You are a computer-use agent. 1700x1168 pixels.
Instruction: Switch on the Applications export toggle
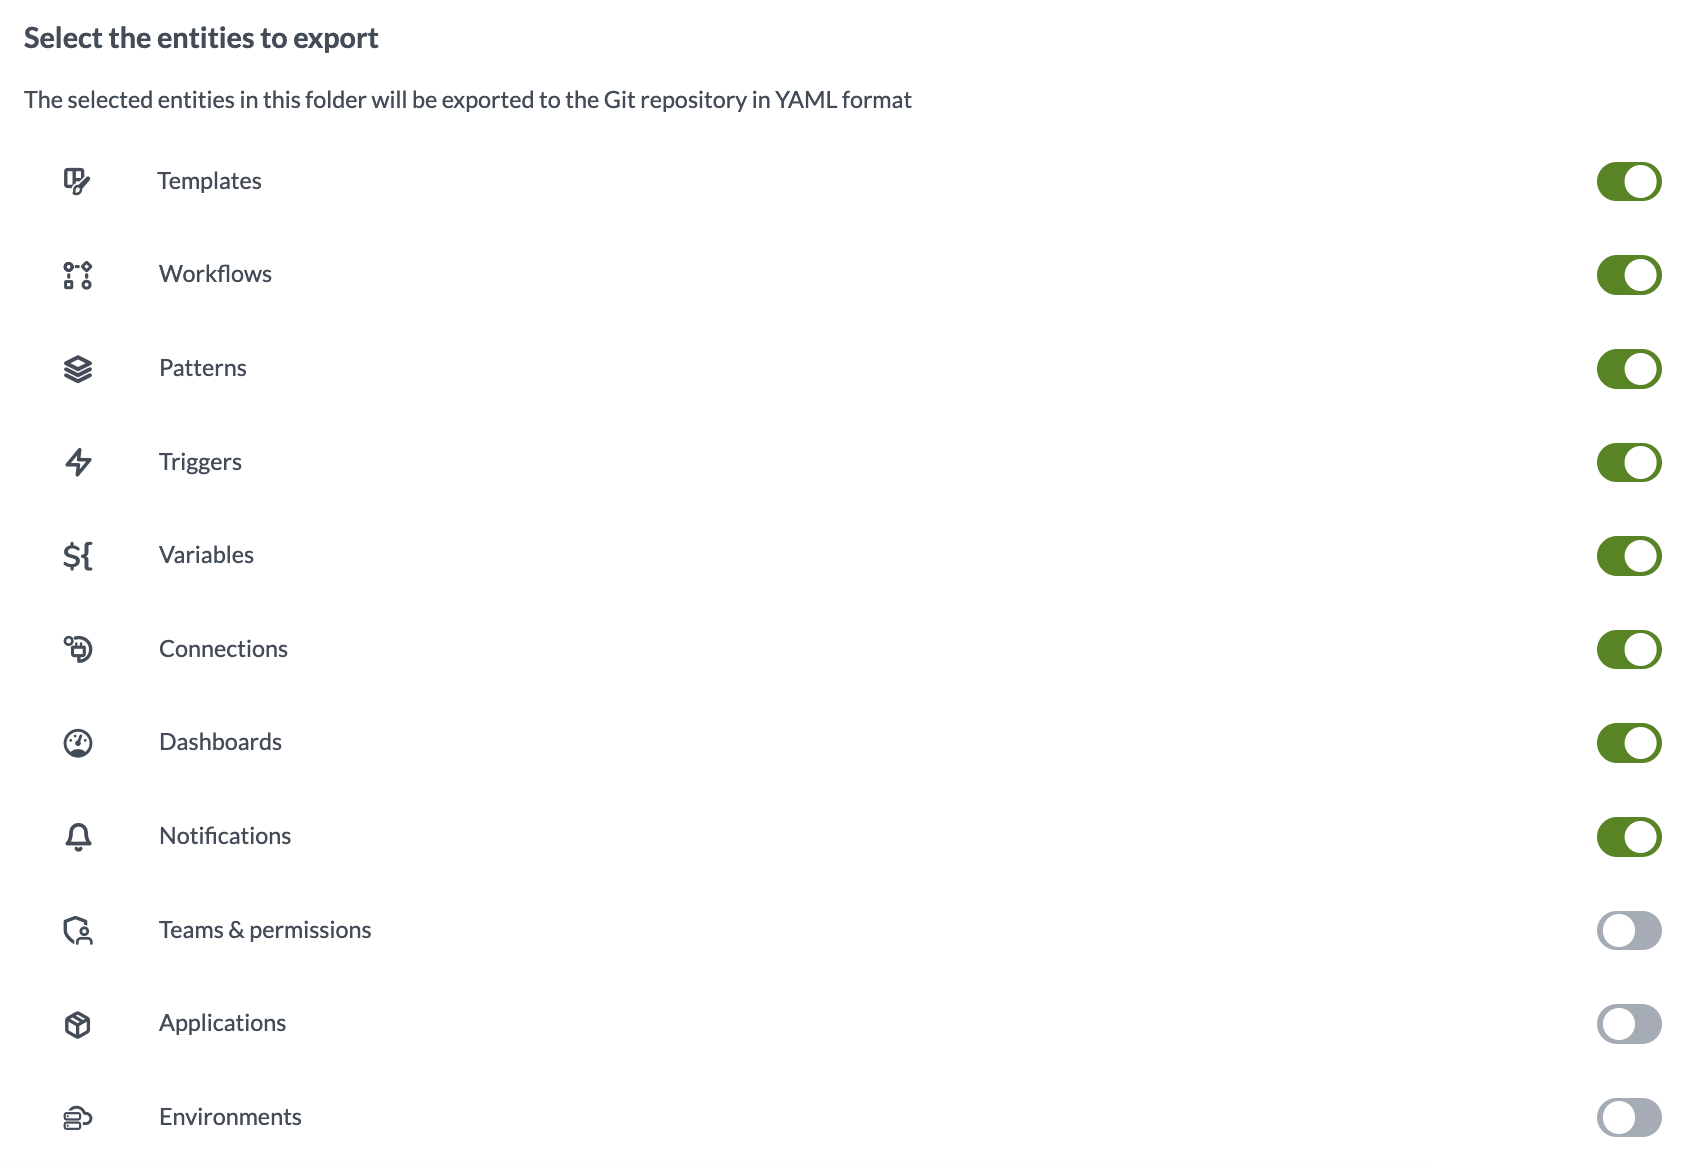pos(1629,1024)
